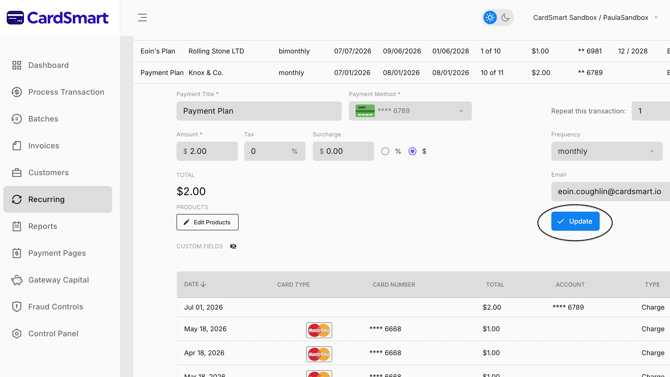Switch to light mode sun icon
670x377 pixels.
coord(490,18)
